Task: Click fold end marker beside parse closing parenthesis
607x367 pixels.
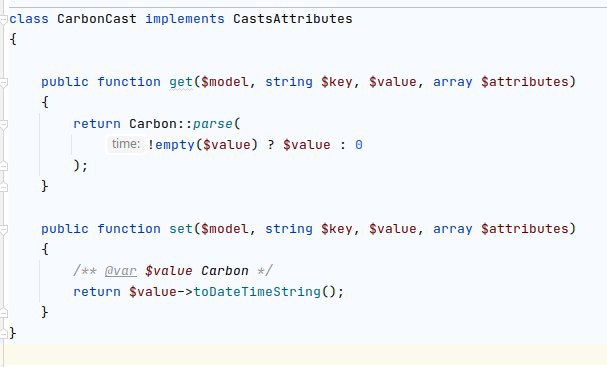Action: [x=3, y=166]
